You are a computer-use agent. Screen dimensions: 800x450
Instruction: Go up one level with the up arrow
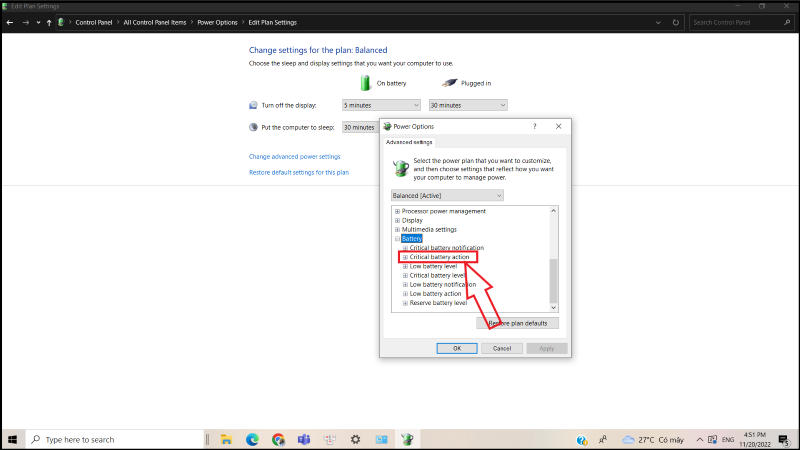[x=49, y=22]
